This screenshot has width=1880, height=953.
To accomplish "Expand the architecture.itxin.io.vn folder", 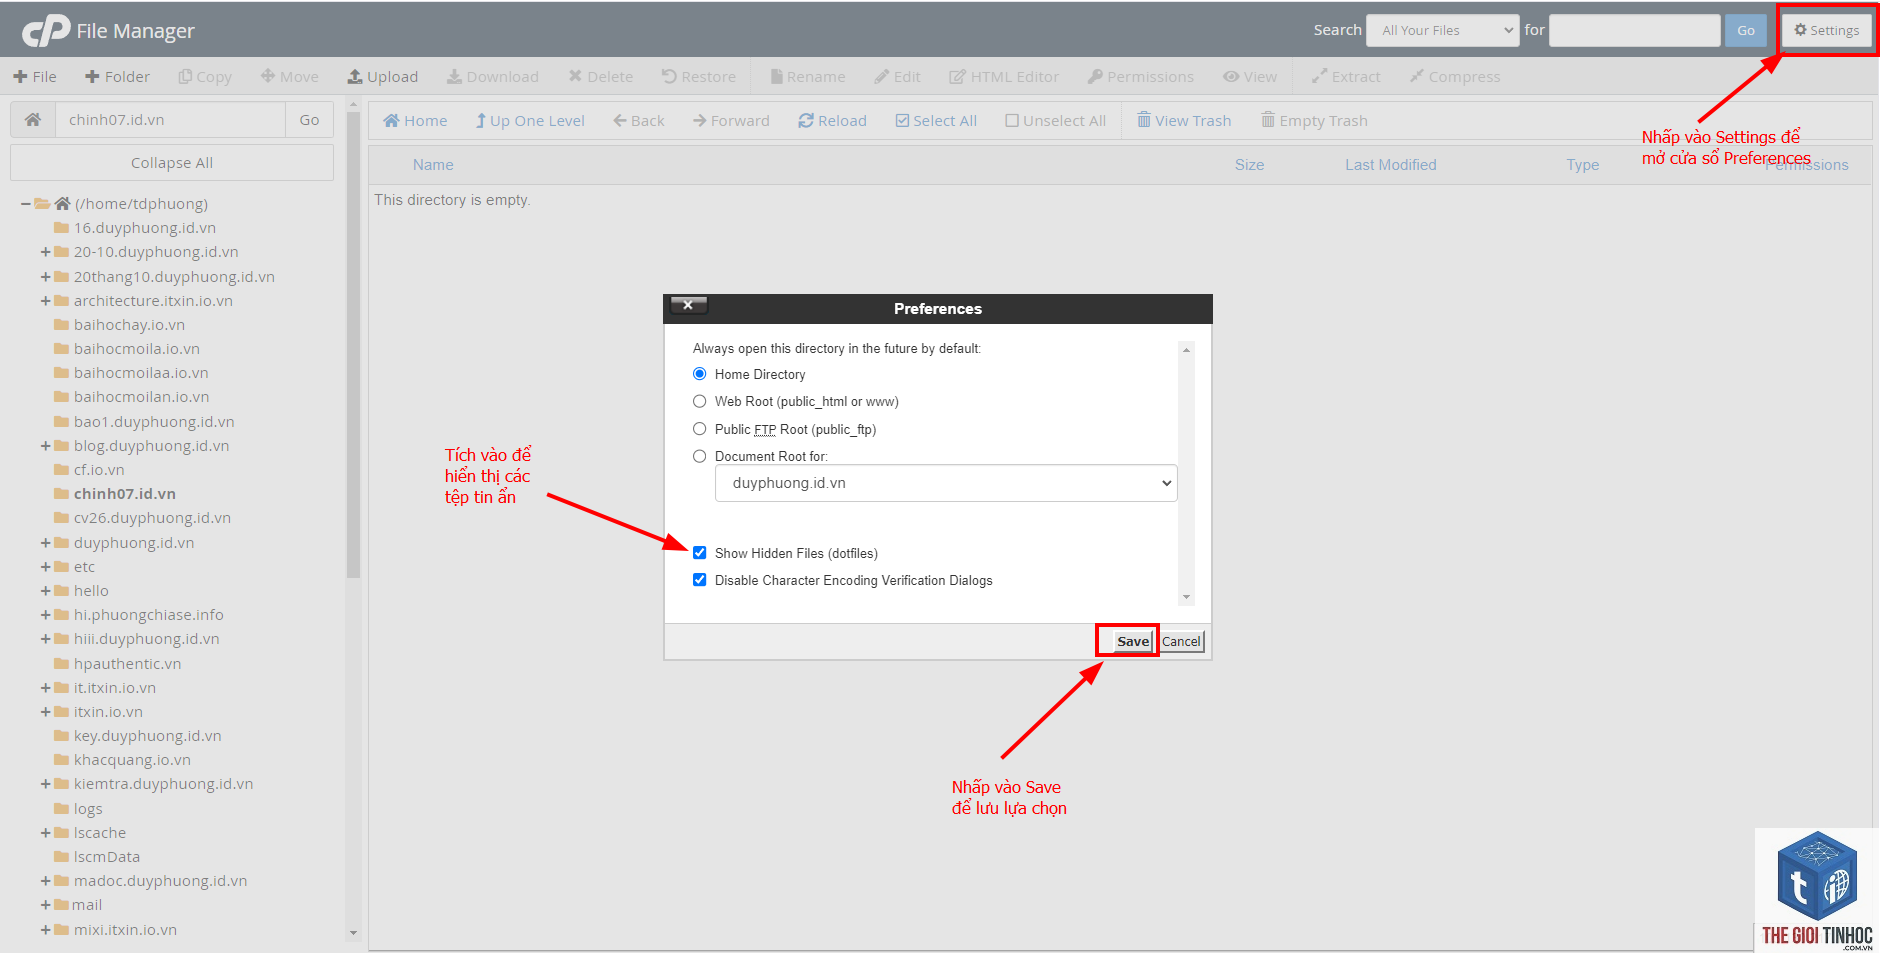I will pyautogui.click(x=45, y=301).
